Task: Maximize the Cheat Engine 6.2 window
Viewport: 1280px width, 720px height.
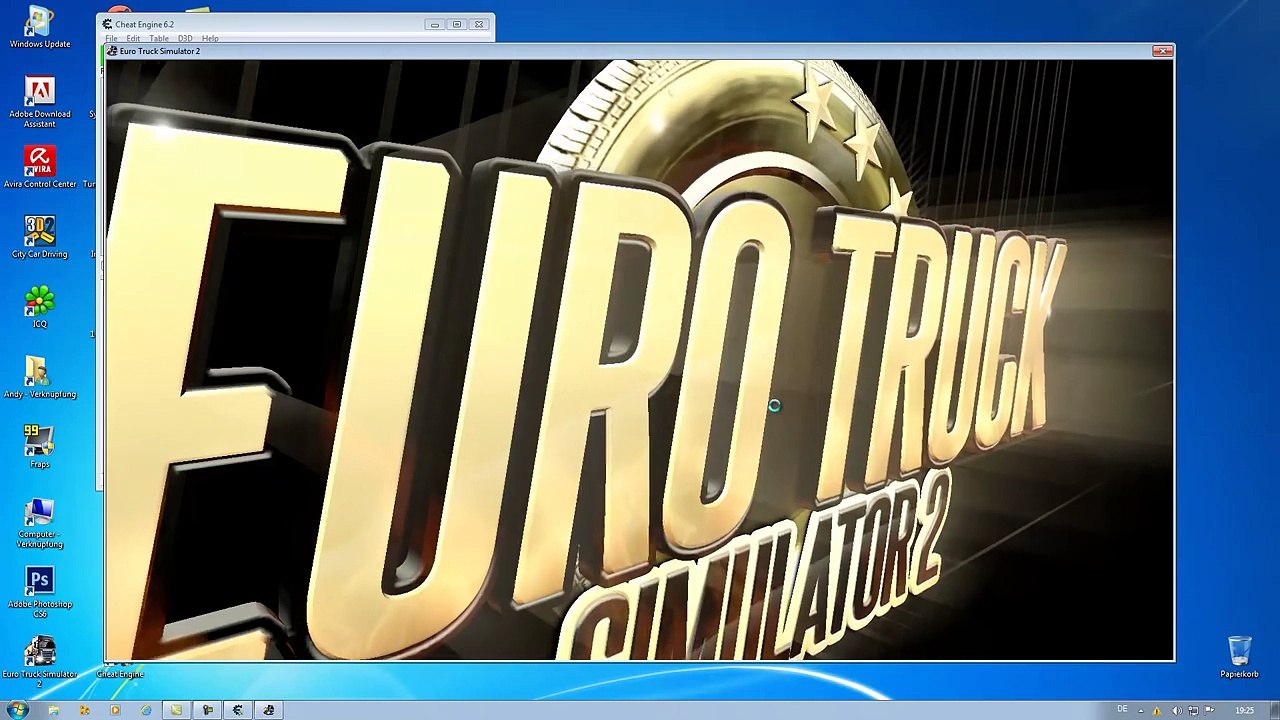Action: tap(457, 24)
